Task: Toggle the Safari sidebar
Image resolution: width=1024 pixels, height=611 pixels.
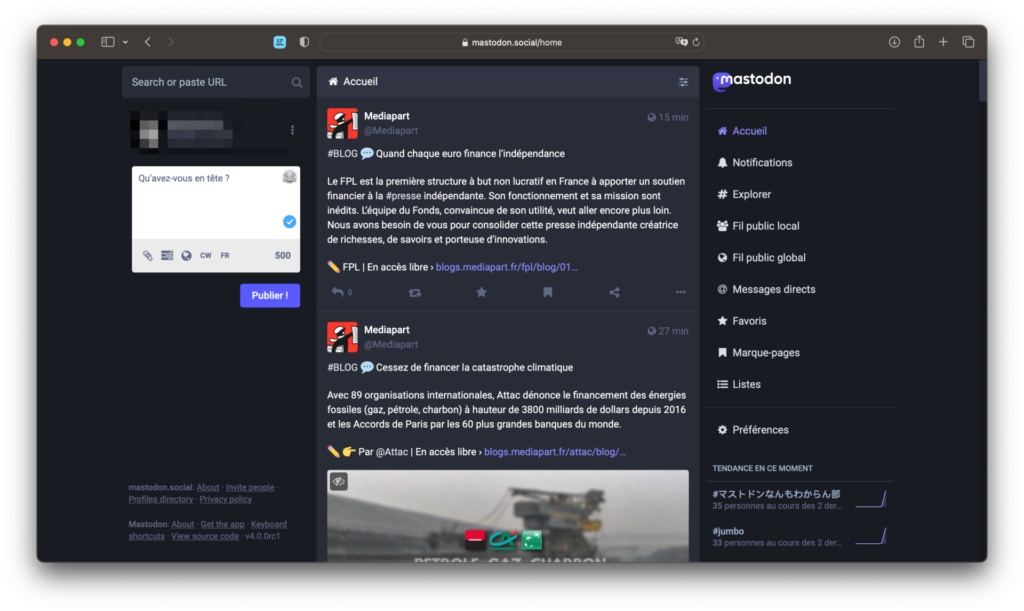Action: point(108,42)
